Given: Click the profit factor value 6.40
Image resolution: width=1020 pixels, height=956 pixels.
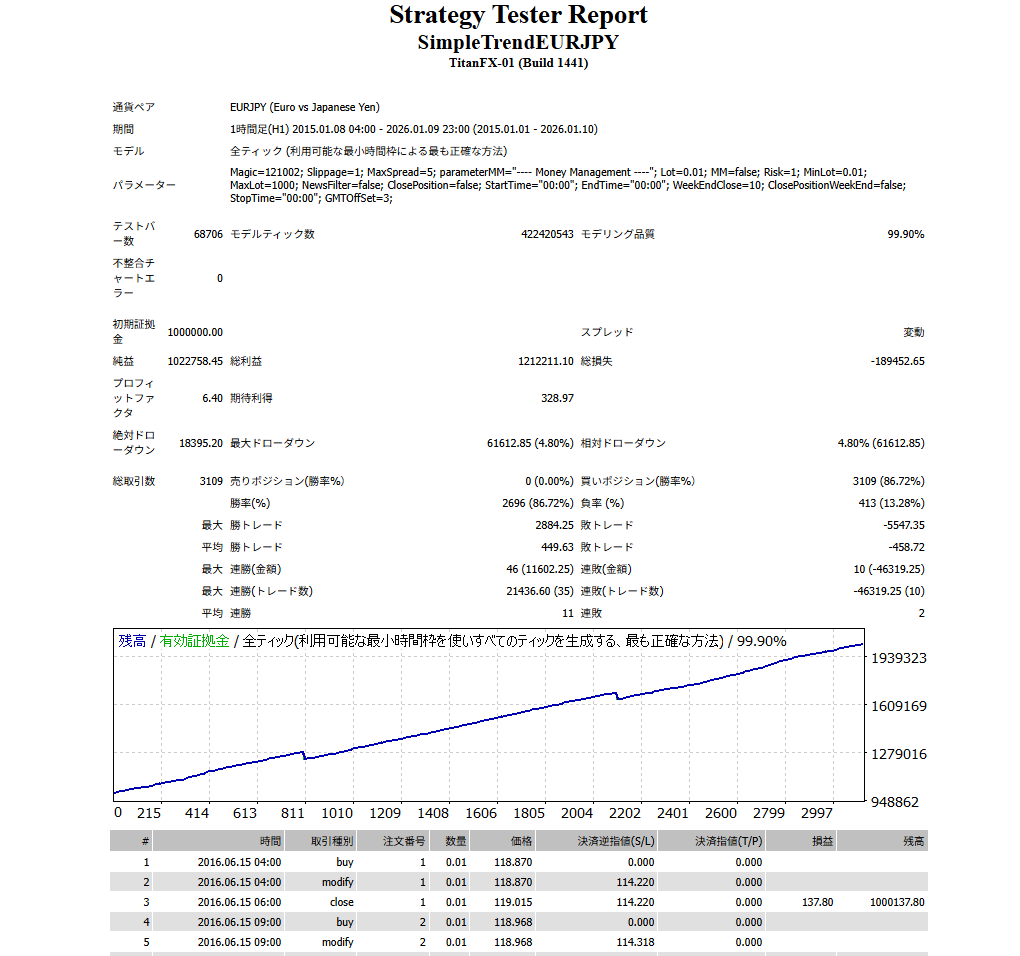Looking at the screenshot, I should coord(211,398).
